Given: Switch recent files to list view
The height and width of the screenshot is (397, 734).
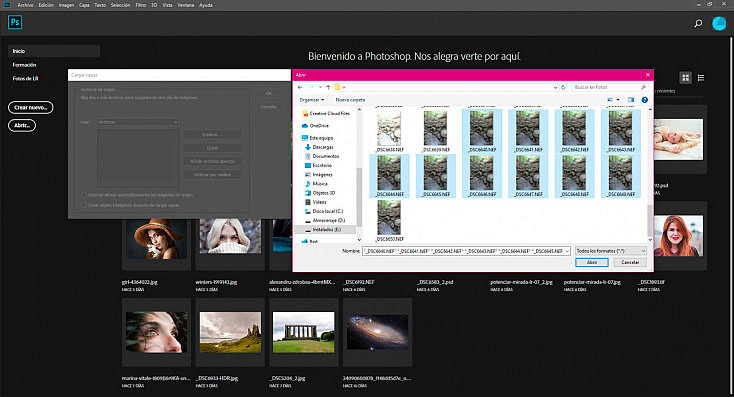Looking at the screenshot, I should (x=701, y=78).
